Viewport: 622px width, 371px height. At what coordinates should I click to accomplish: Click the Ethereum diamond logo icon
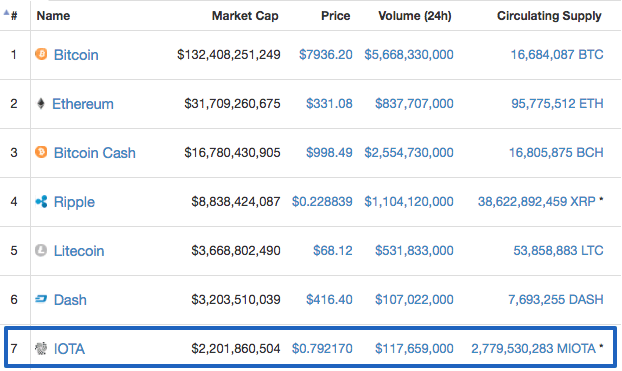click(x=40, y=104)
